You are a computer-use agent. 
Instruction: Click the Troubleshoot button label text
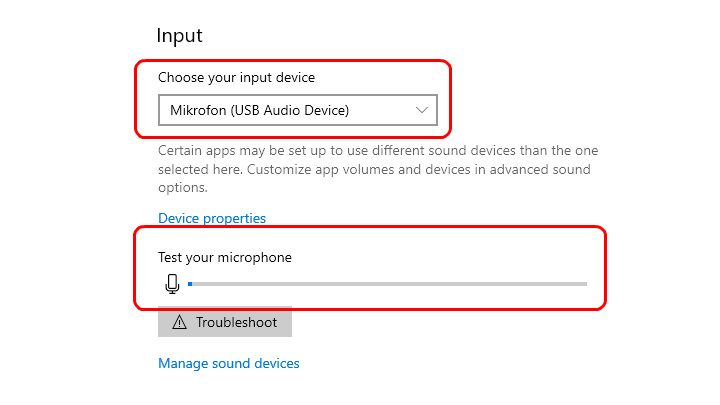click(x=235, y=322)
